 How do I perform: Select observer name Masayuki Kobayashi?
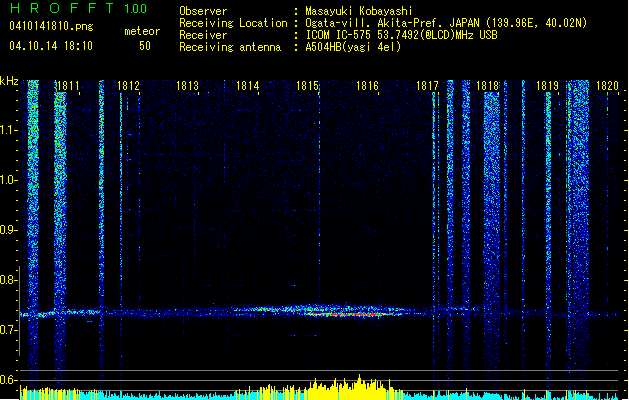tap(359, 11)
